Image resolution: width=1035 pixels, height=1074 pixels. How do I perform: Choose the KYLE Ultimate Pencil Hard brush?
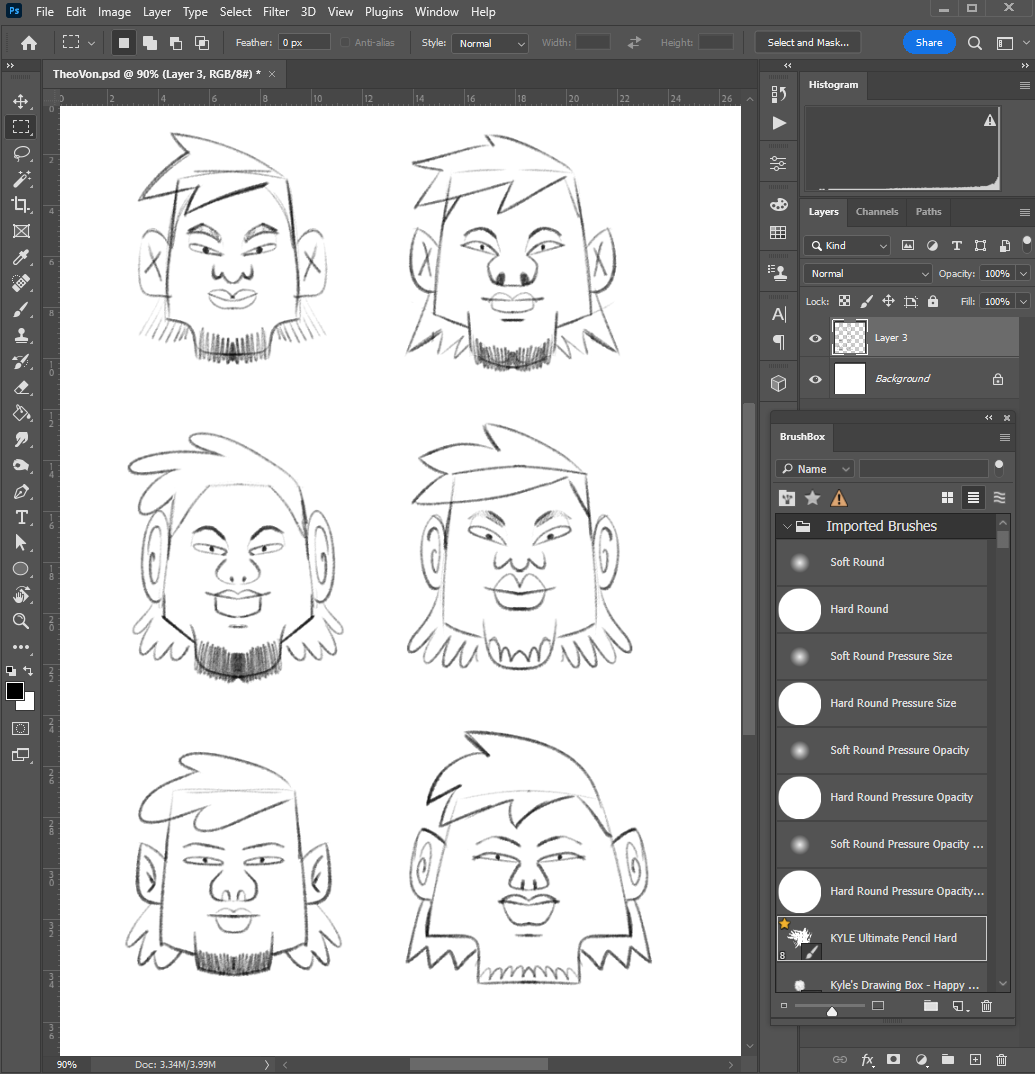tap(881, 938)
